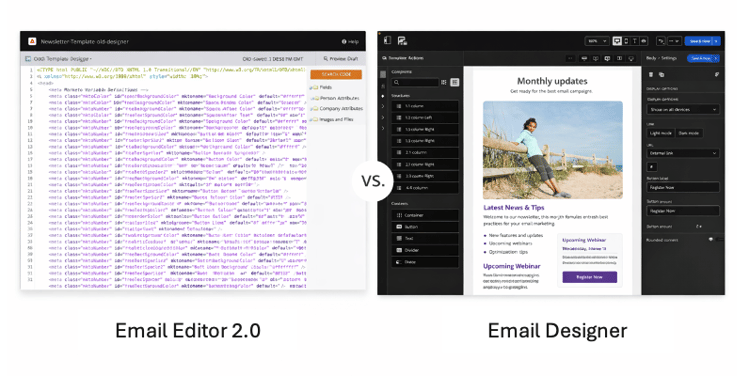Click the orange logo in Email Editor header
The width and height of the screenshot is (750, 376).
click(x=32, y=42)
